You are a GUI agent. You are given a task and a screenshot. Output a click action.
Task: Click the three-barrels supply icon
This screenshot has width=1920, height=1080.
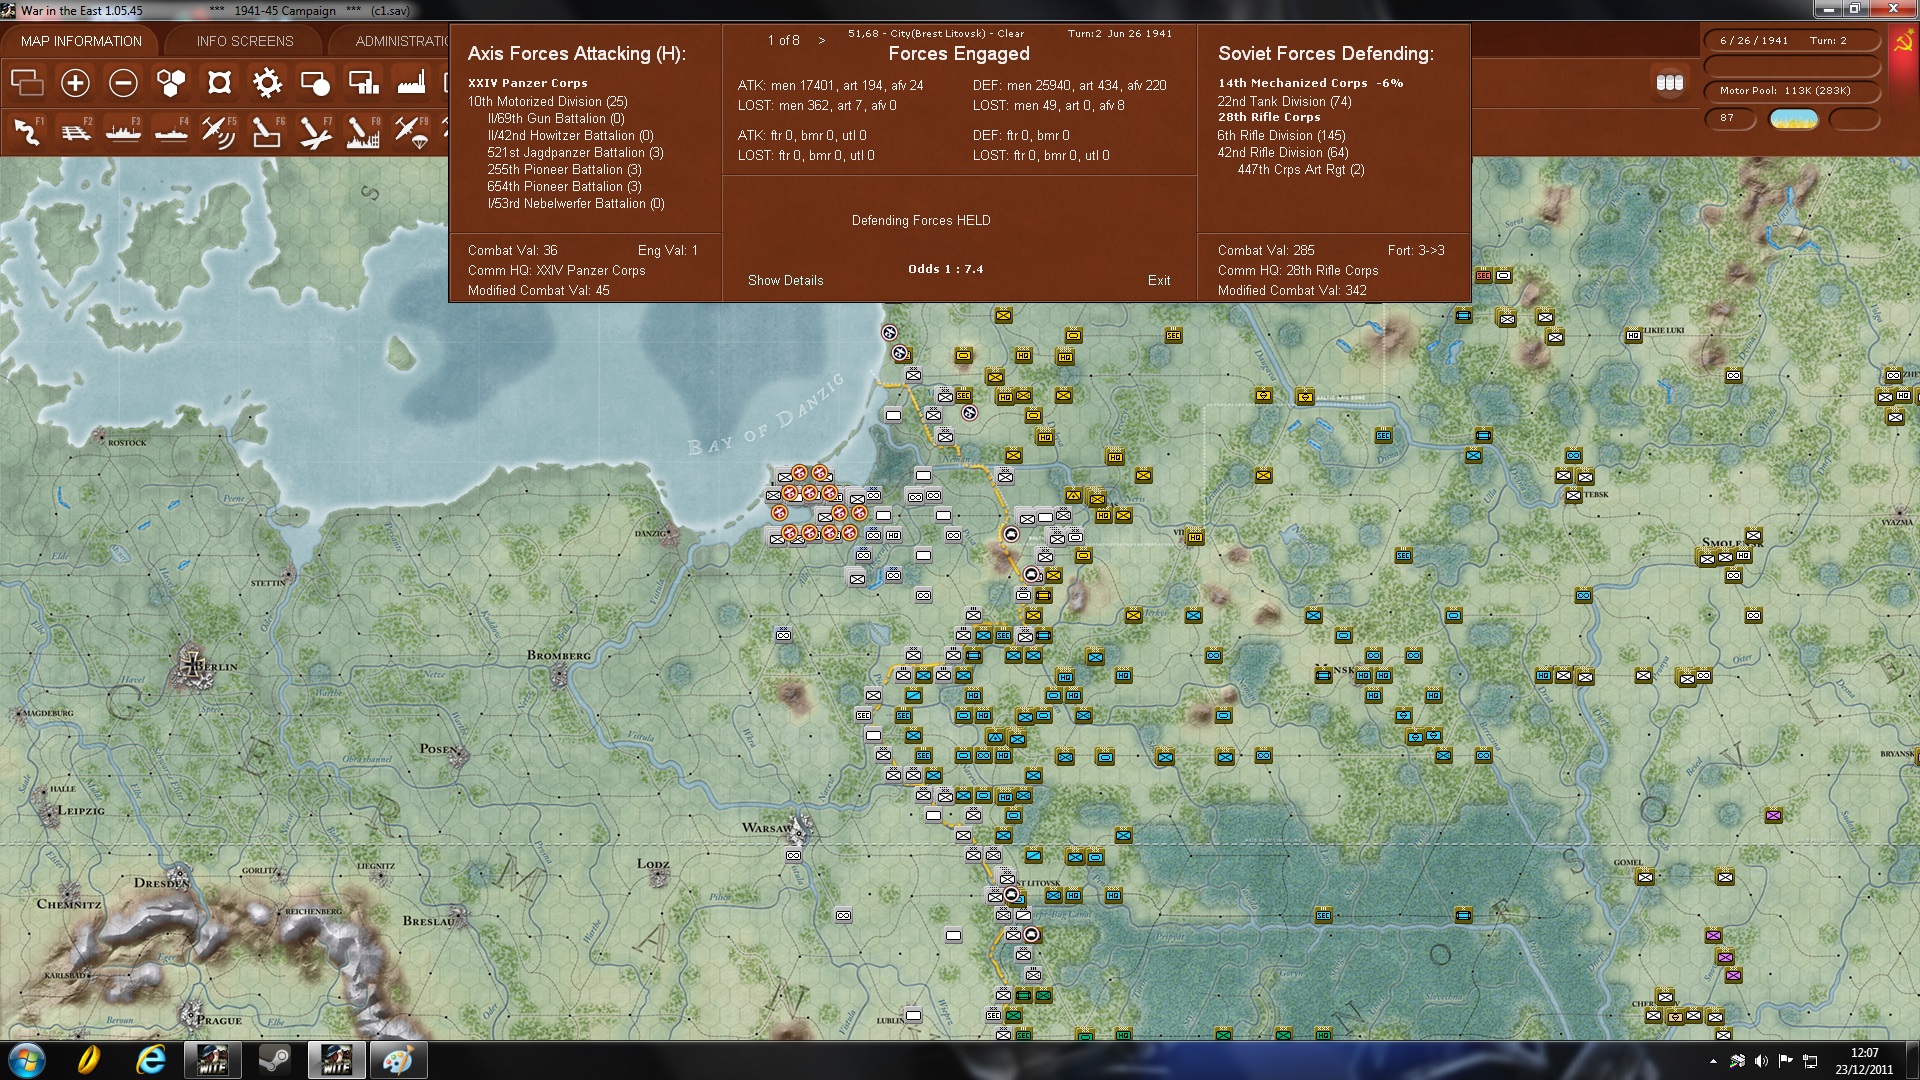tap(1670, 83)
